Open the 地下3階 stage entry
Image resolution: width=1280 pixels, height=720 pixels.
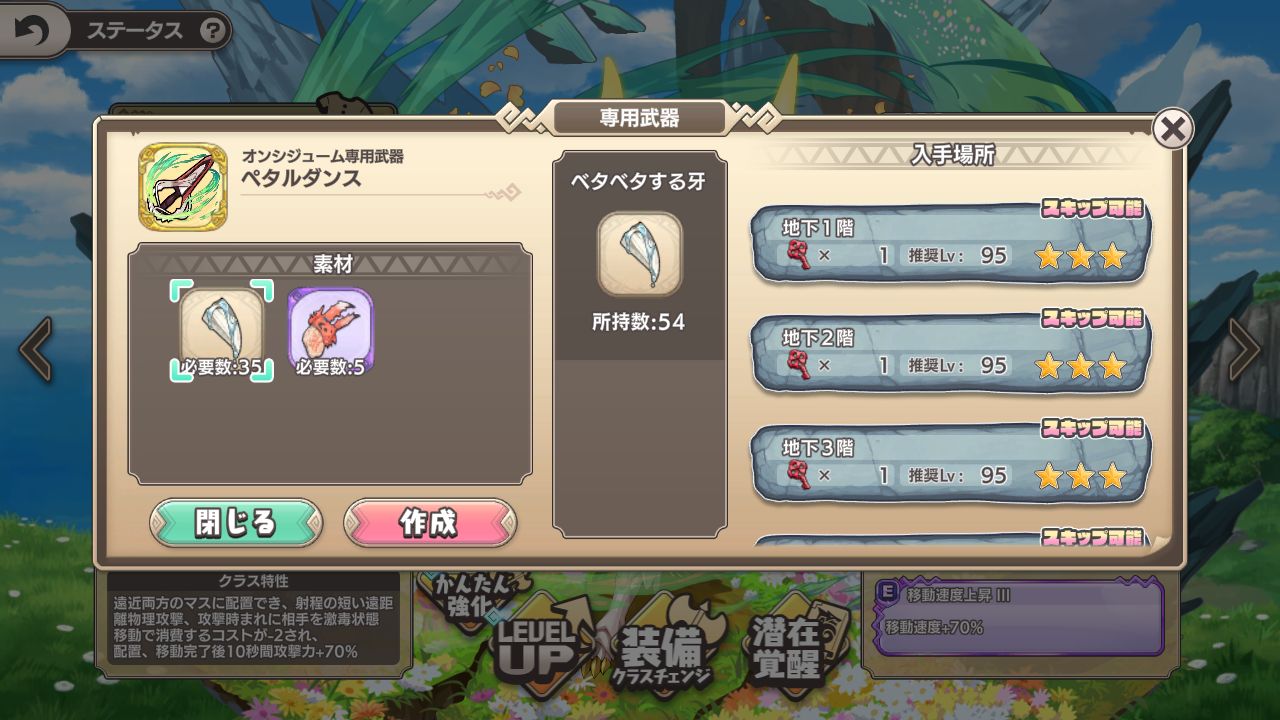[950, 463]
